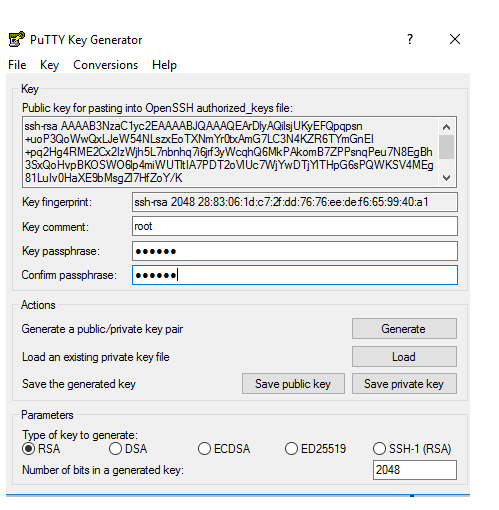The height and width of the screenshot is (510, 499).
Task: Click 'Load an existing private key file' text
Action: (96, 357)
